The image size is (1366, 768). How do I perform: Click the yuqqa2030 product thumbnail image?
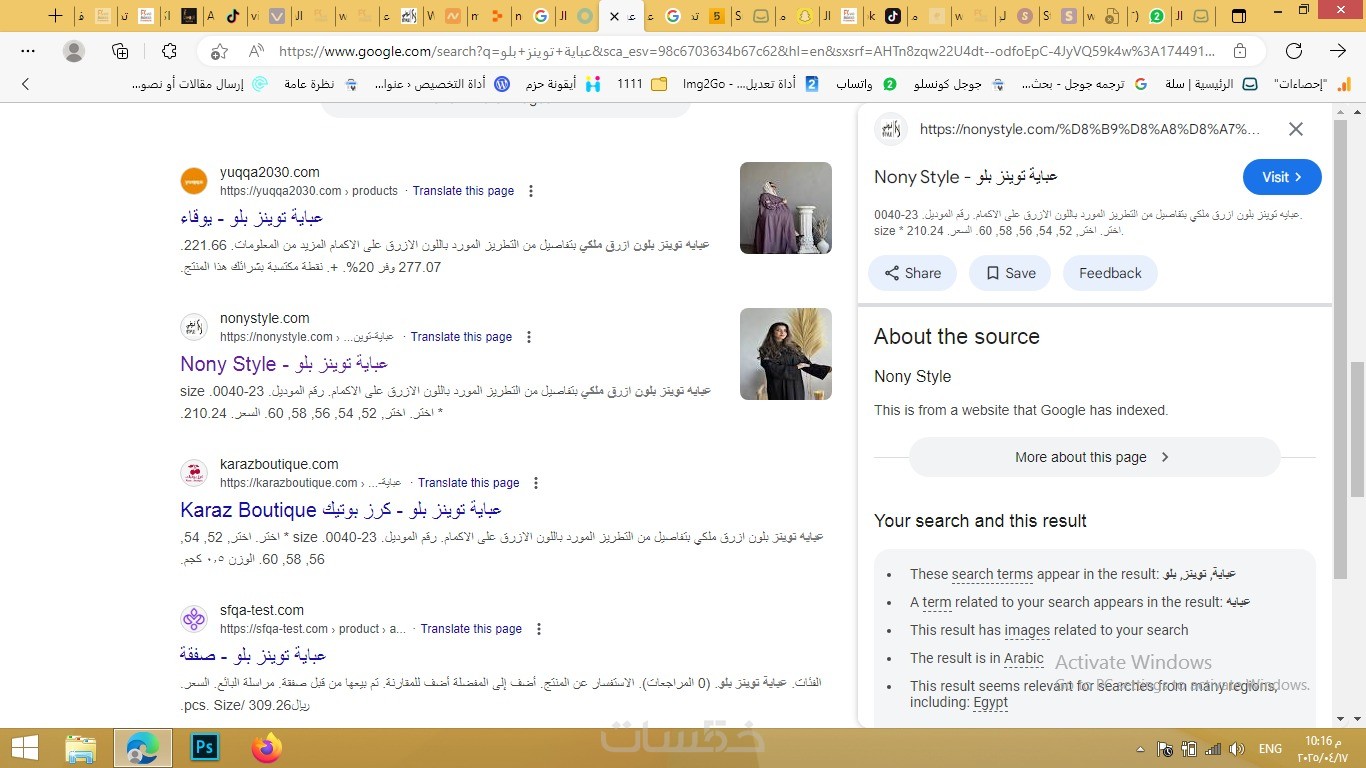786,208
